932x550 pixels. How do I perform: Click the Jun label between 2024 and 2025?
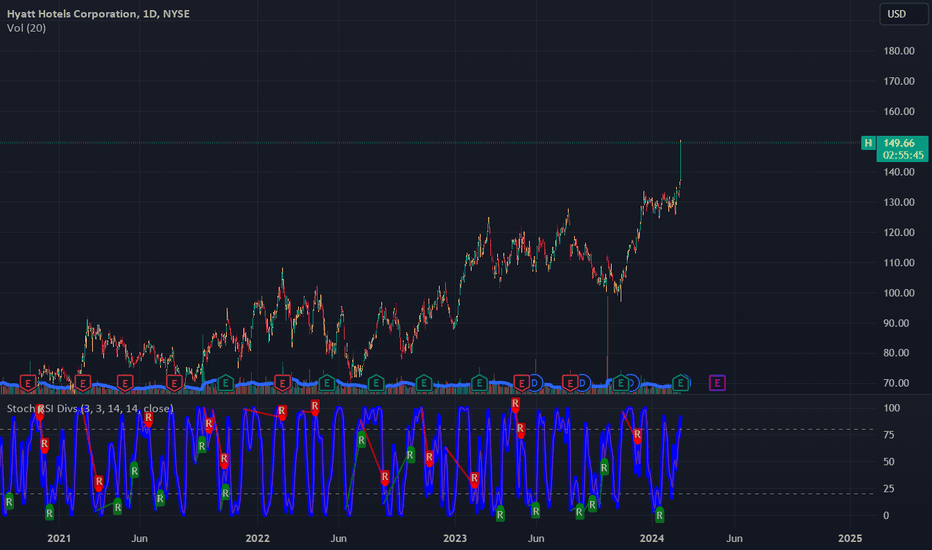click(734, 538)
